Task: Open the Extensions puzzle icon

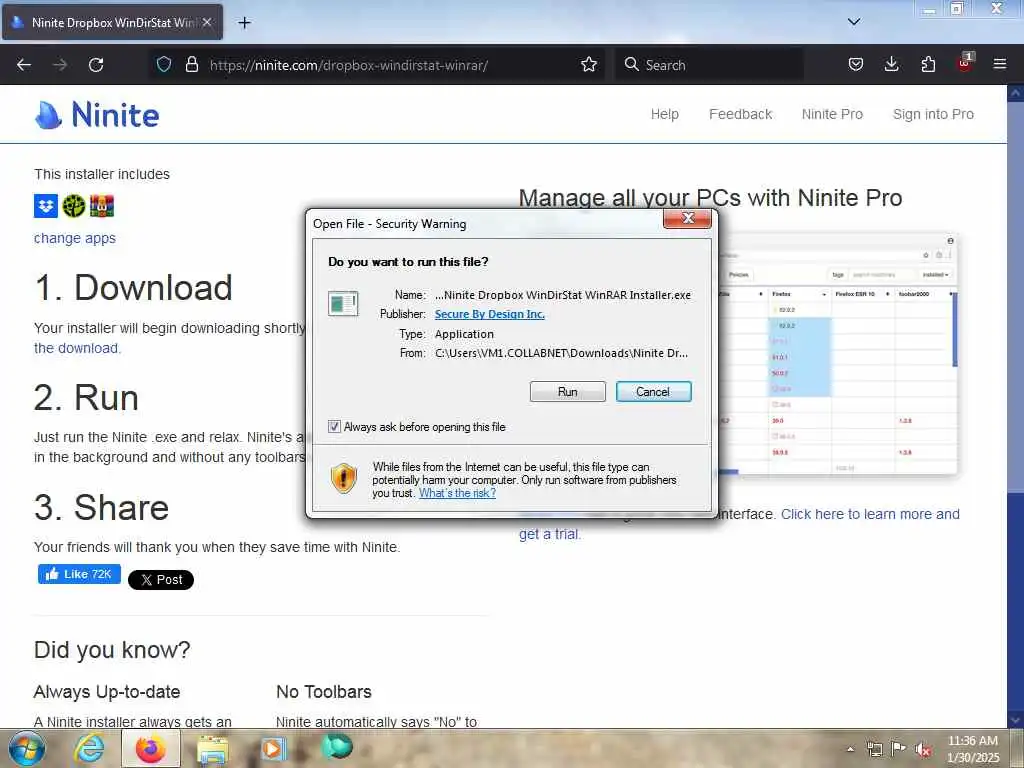Action: 928,64
